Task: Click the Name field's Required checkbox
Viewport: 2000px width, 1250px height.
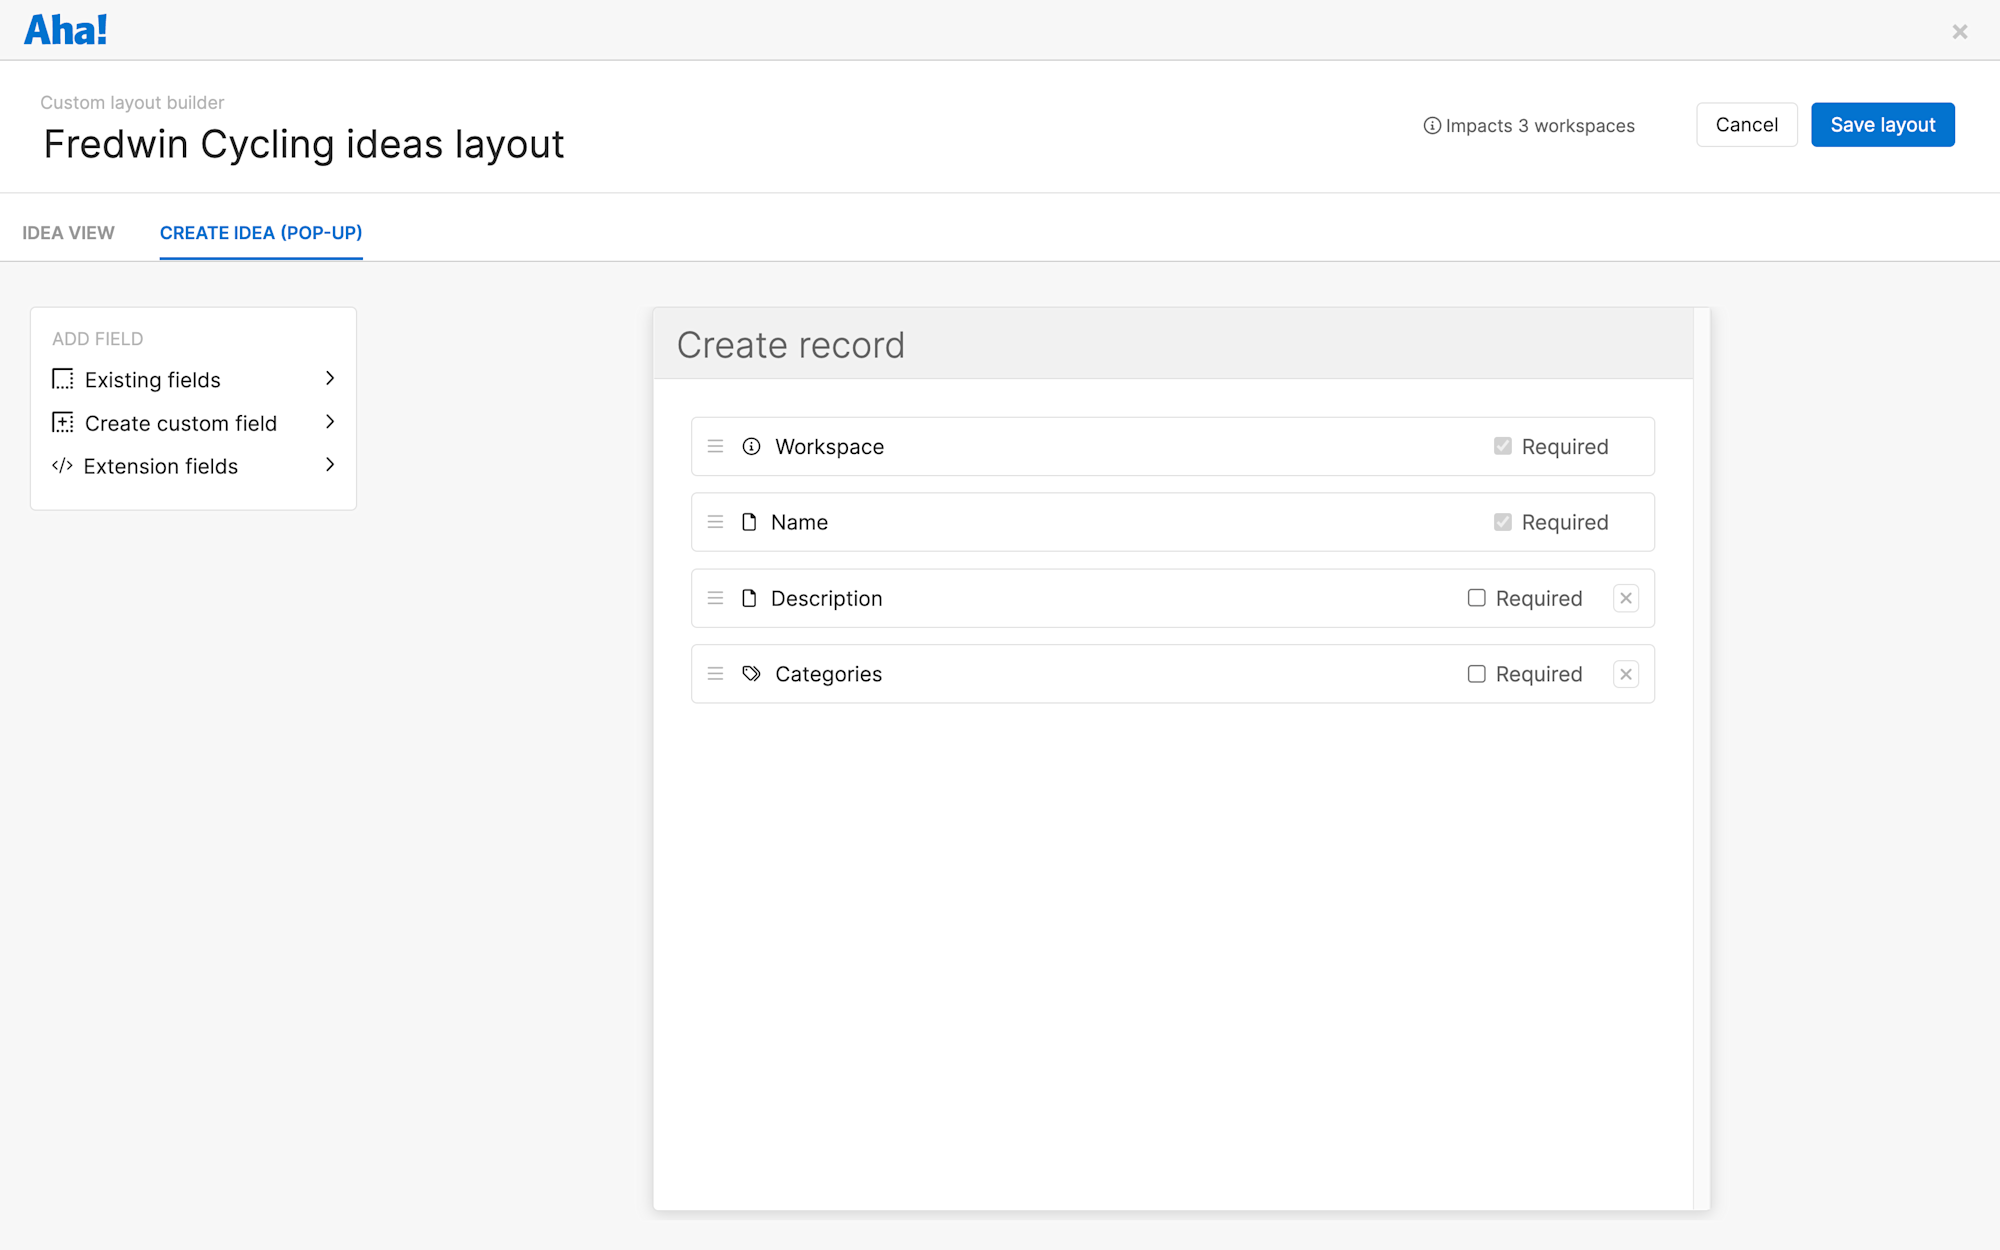Action: click(x=1502, y=522)
